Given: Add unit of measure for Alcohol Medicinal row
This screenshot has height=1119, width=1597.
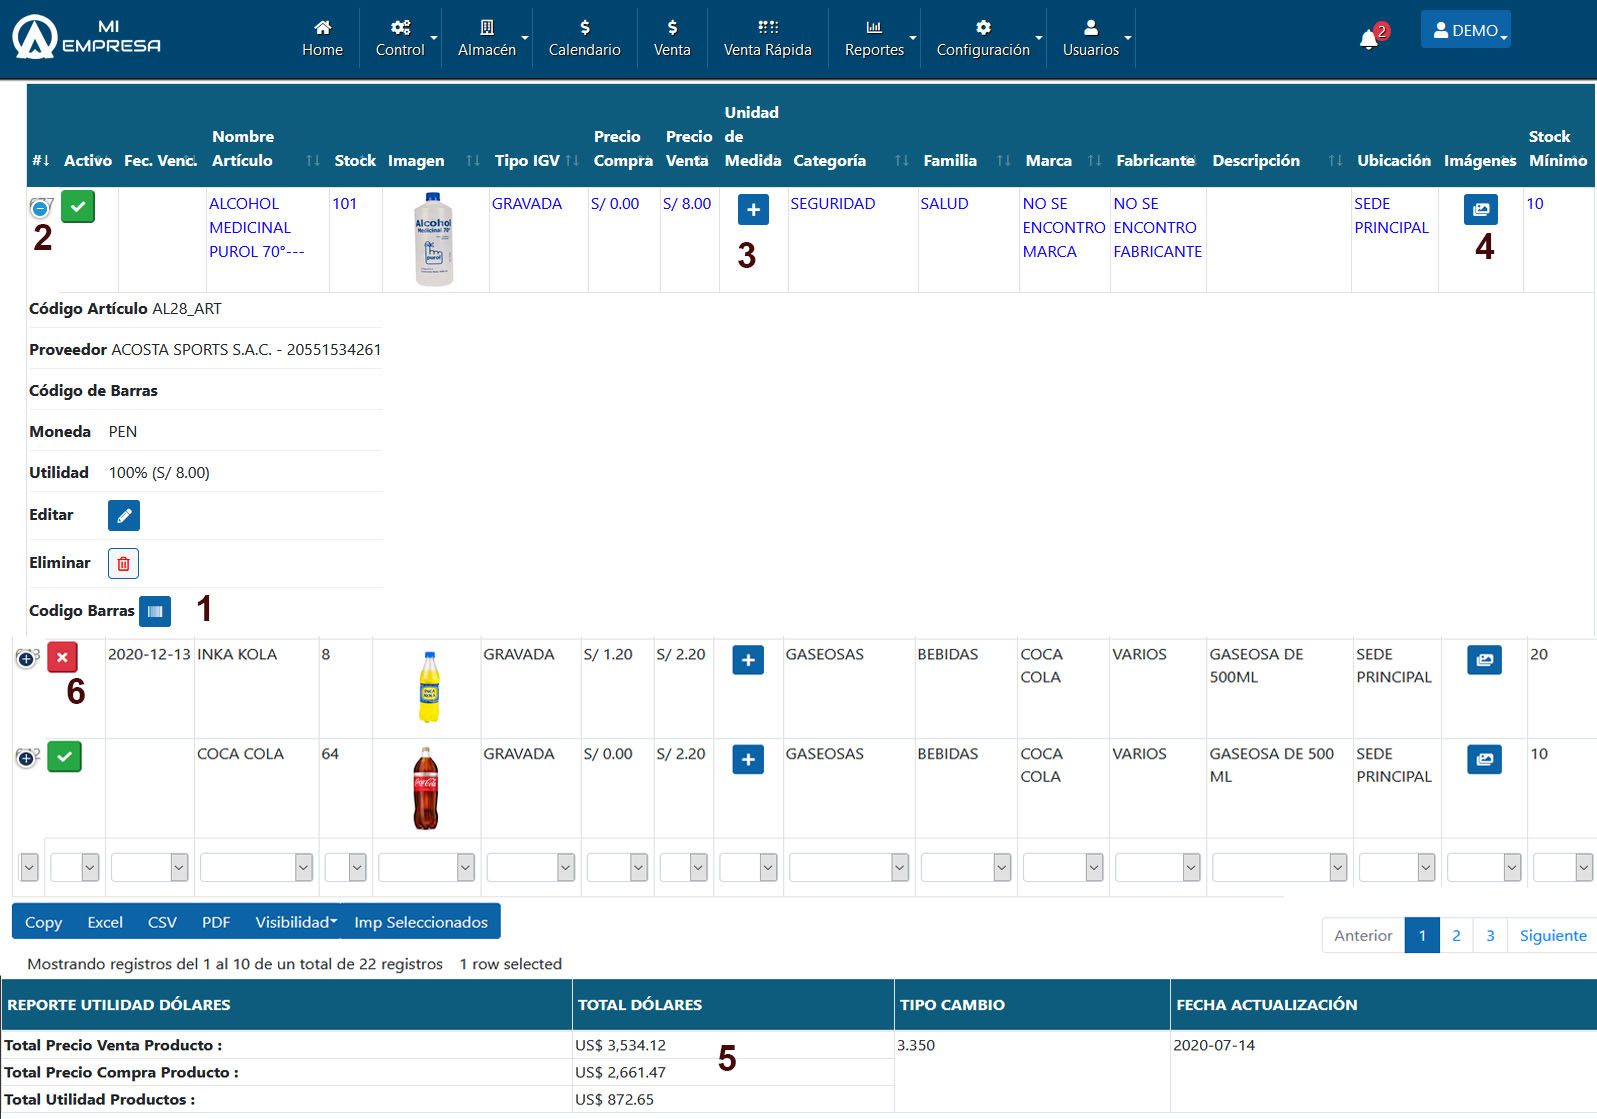Looking at the screenshot, I should coord(753,210).
